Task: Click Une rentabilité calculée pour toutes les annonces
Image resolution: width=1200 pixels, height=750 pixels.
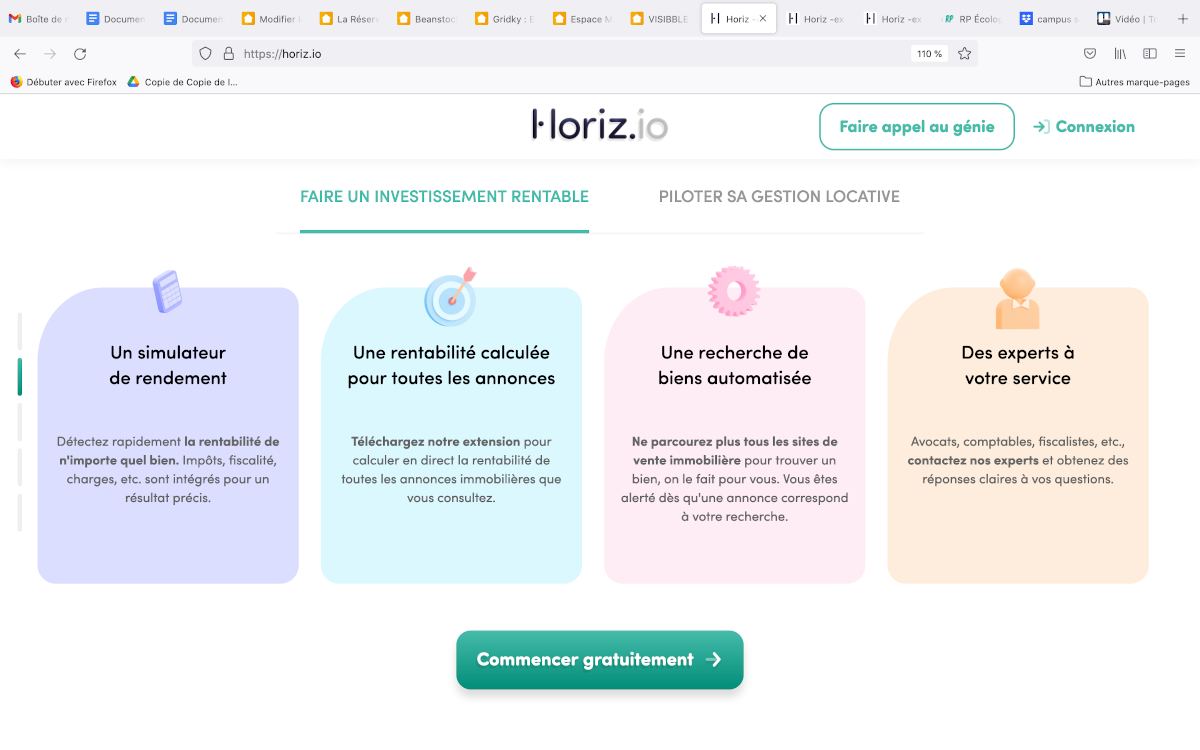Action: pyautogui.click(x=451, y=365)
